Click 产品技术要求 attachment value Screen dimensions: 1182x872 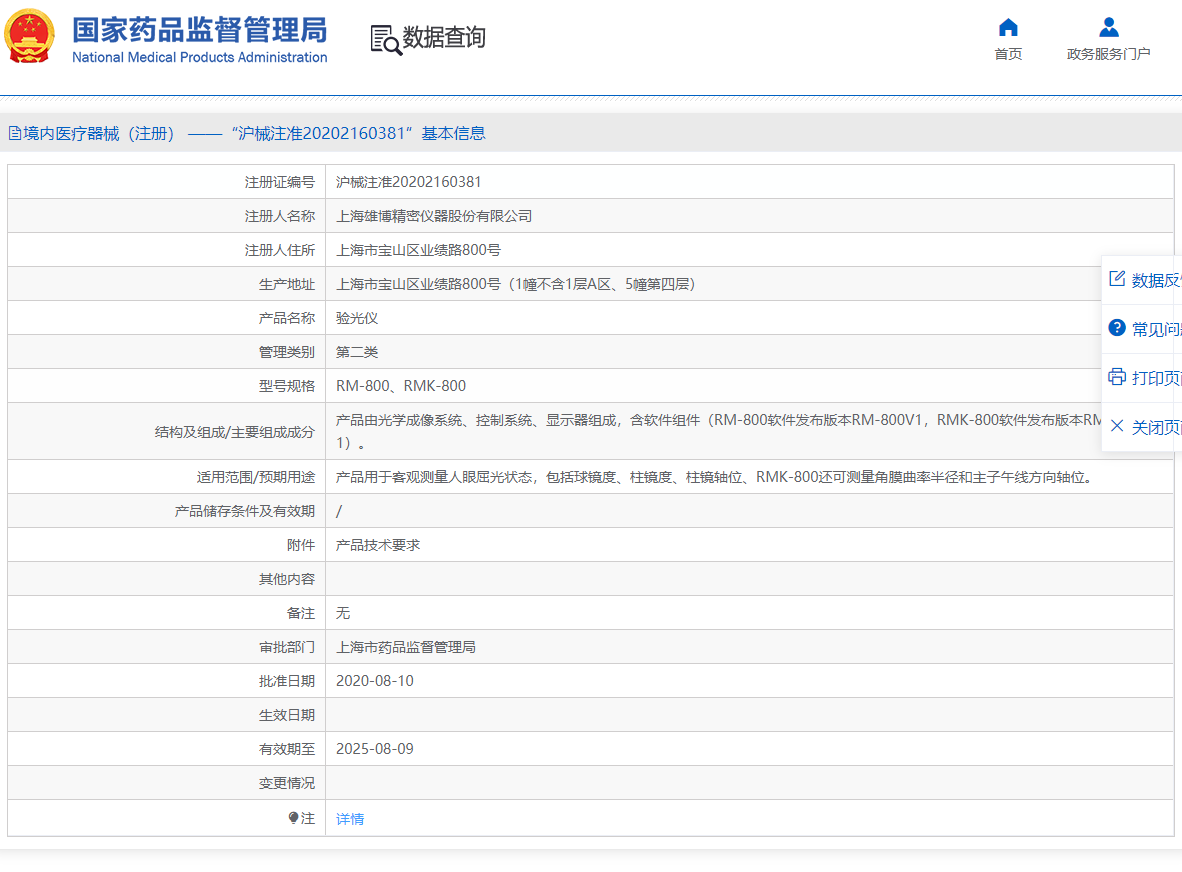[378, 545]
